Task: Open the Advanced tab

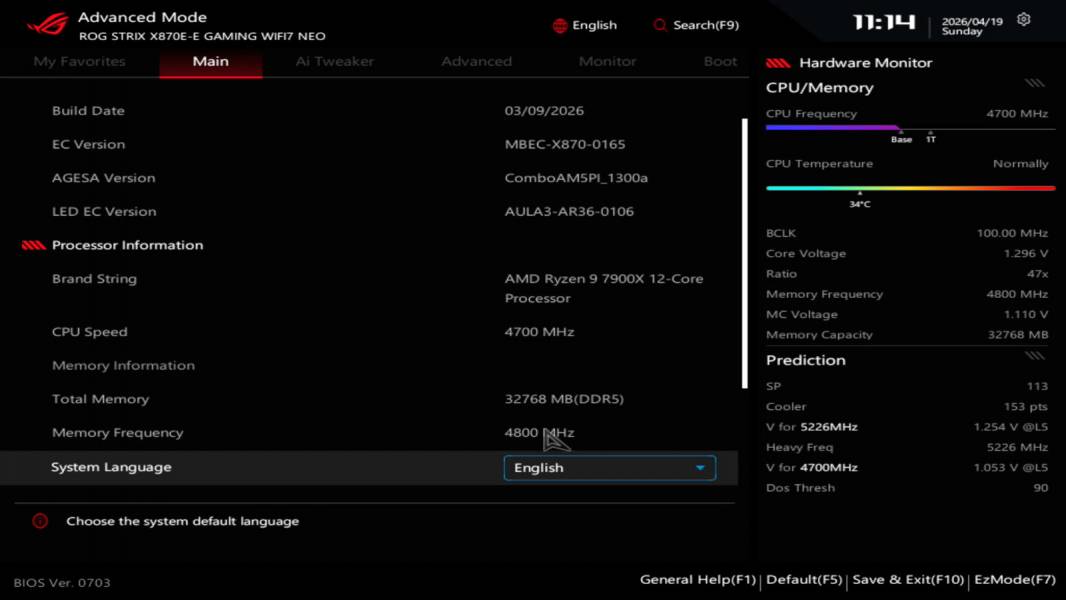Action: tap(477, 61)
